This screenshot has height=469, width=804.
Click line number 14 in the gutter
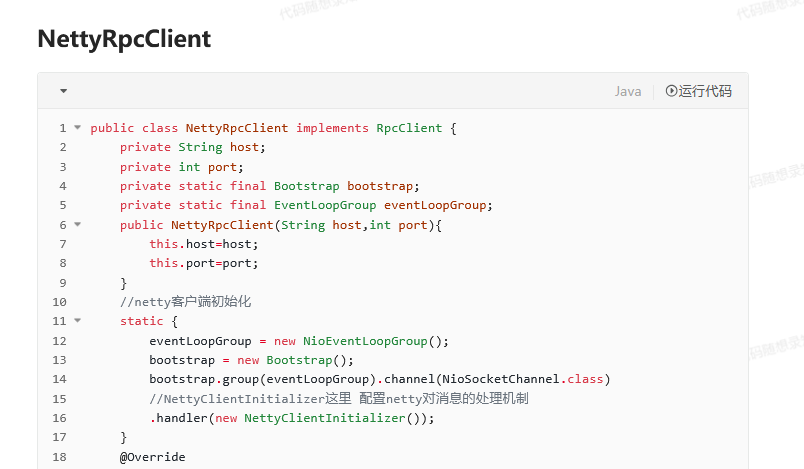point(59,379)
